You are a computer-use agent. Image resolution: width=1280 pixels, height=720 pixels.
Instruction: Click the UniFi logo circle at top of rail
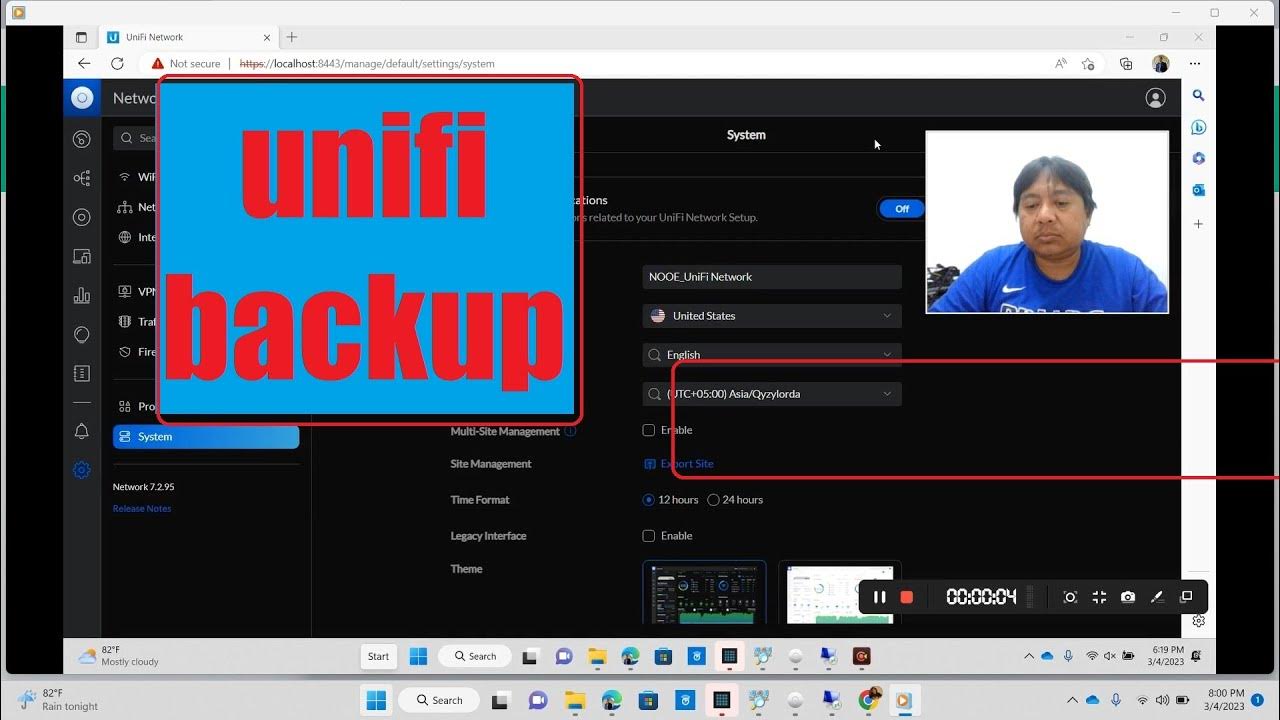point(82,97)
